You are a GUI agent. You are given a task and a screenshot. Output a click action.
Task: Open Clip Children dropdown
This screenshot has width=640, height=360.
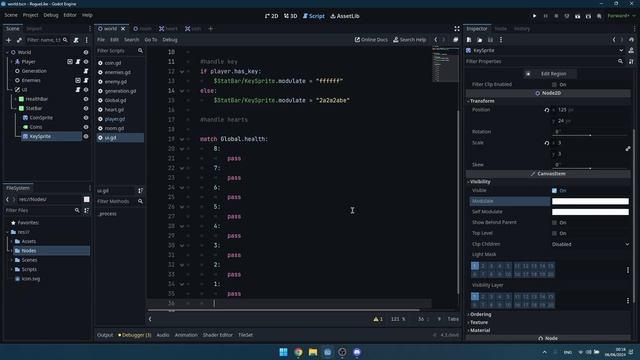(x=590, y=244)
